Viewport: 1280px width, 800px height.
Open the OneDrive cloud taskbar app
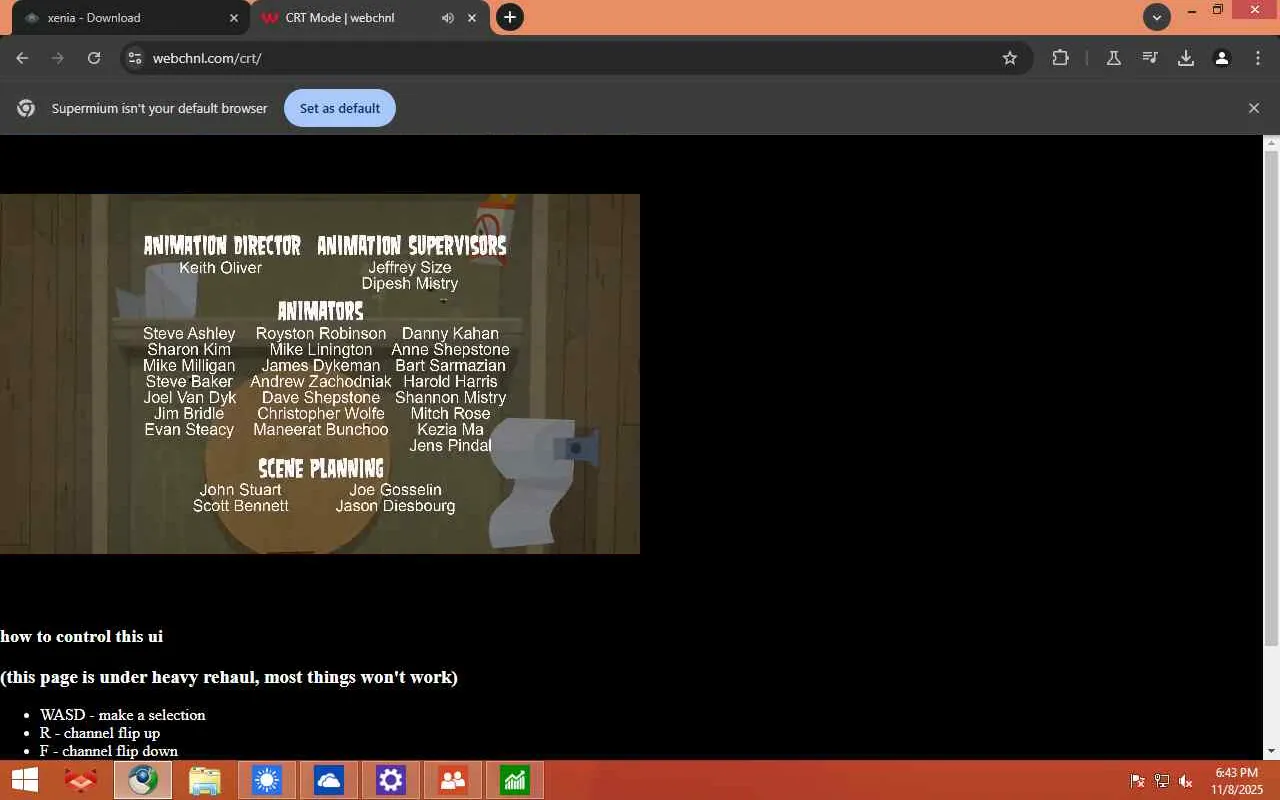coord(328,780)
